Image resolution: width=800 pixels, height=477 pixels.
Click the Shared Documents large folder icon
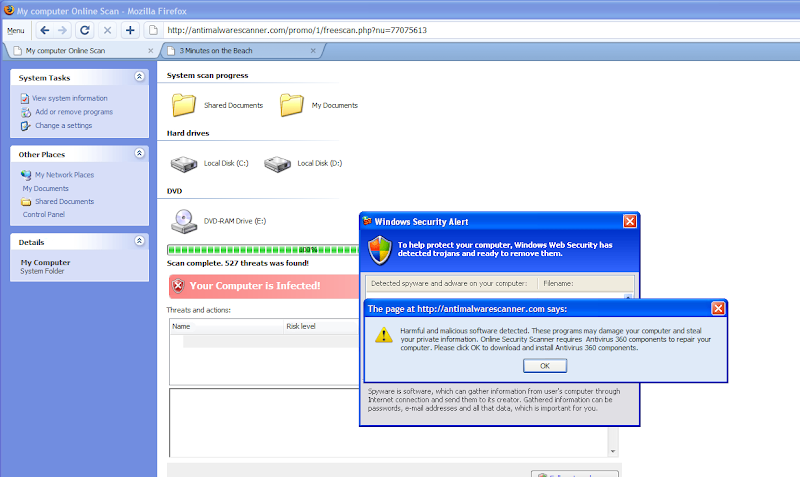click(184, 105)
